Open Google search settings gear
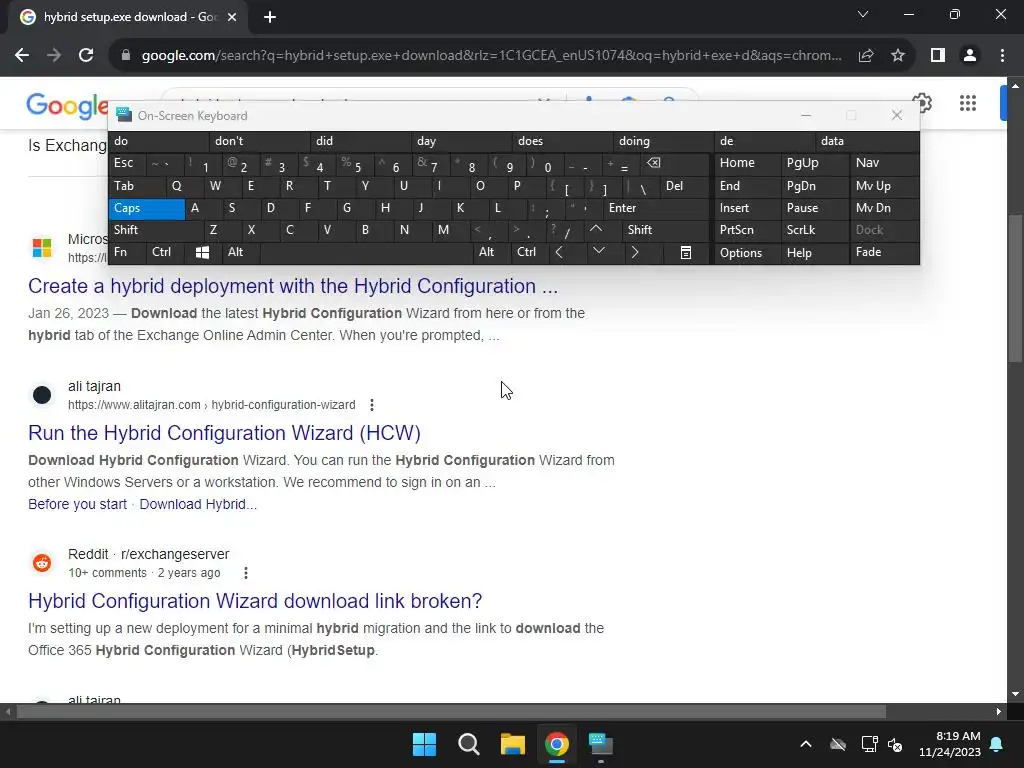Viewport: 1024px width, 768px height. point(923,103)
